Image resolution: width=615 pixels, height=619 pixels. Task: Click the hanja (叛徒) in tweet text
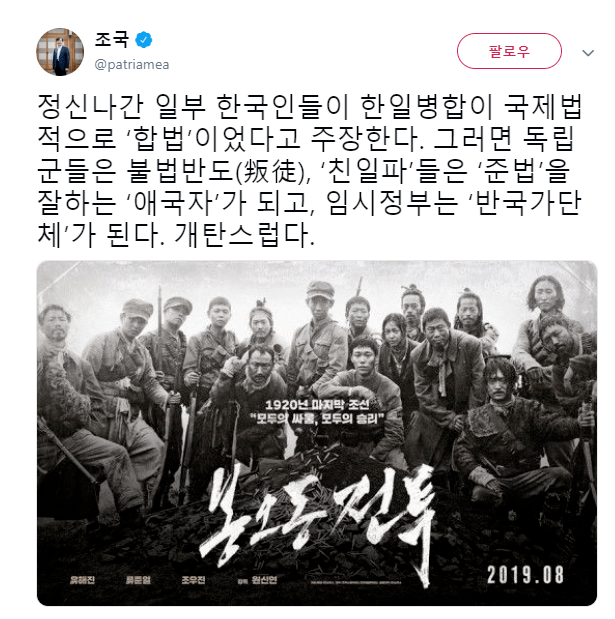point(273,172)
